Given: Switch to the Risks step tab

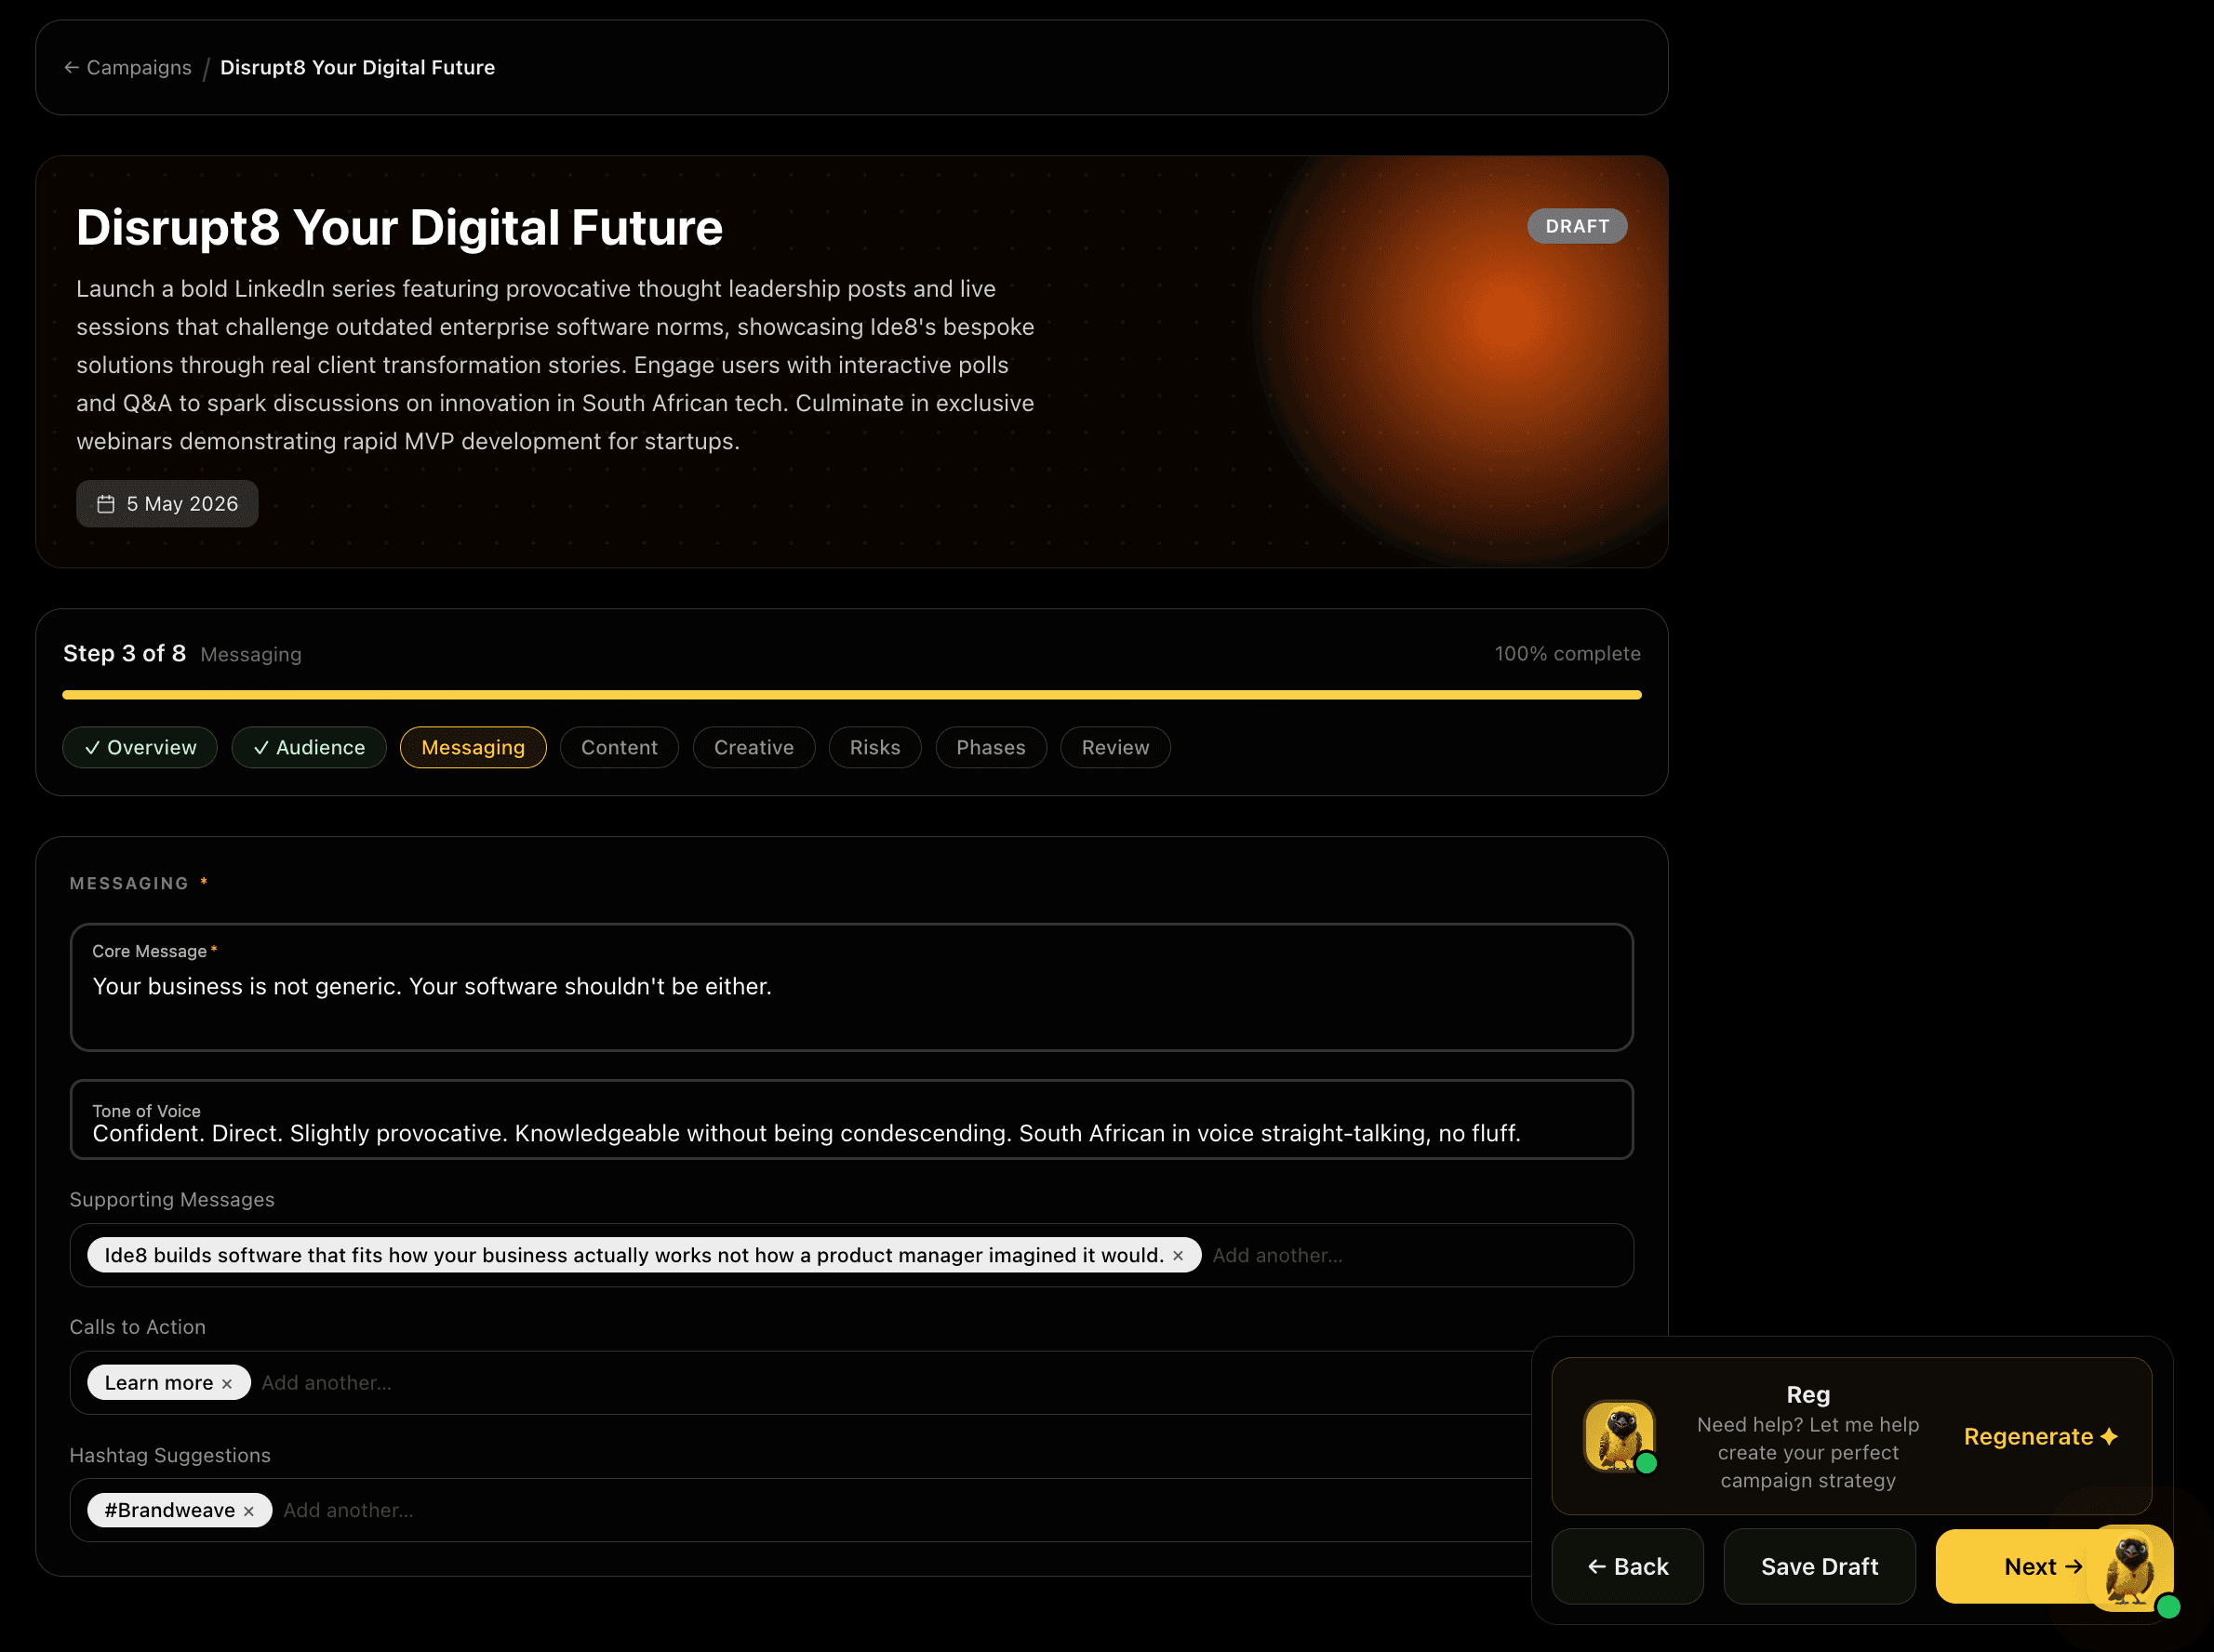Looking at the screenshot, I should 875,747.
